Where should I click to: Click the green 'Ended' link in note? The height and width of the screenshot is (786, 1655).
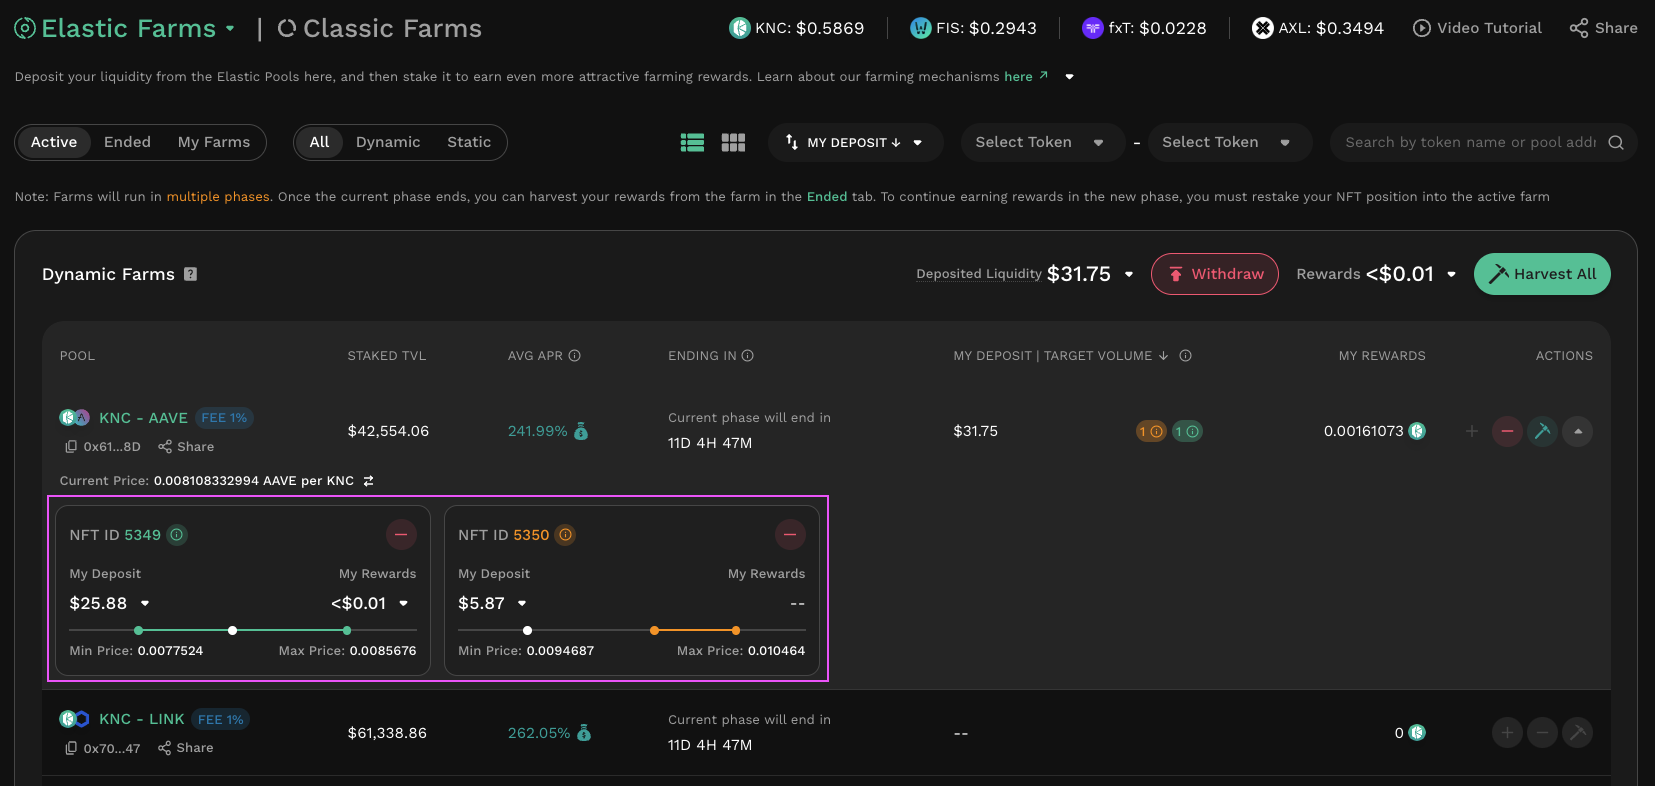(827, 197)
